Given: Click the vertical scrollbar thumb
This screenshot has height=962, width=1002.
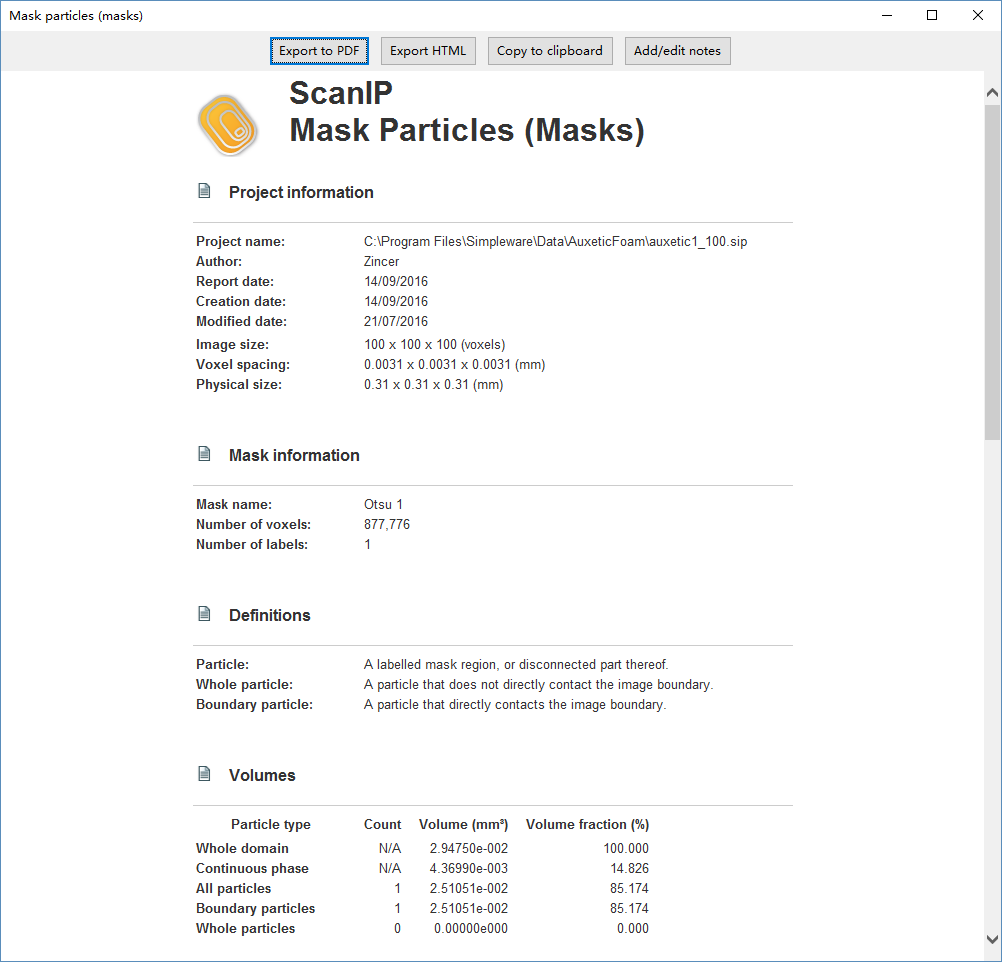Looking at the screenshot, I should pyautogui.click(x=992, y=272).
